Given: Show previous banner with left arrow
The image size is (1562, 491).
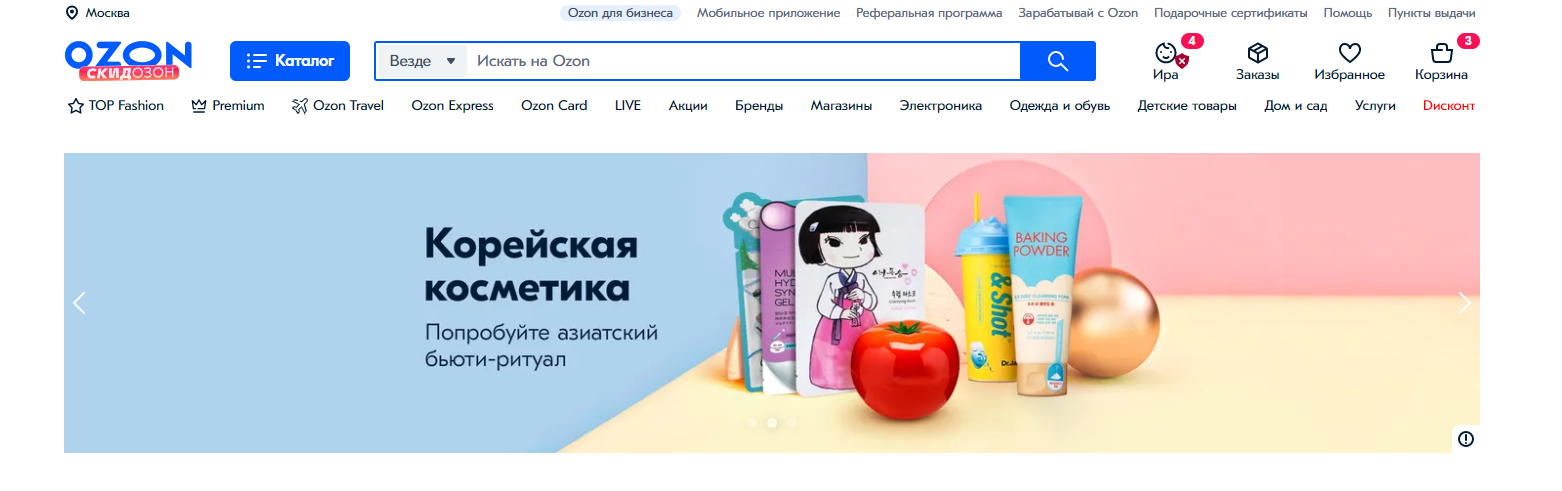Looking at the screenshot, I should [x=80, y=303].
